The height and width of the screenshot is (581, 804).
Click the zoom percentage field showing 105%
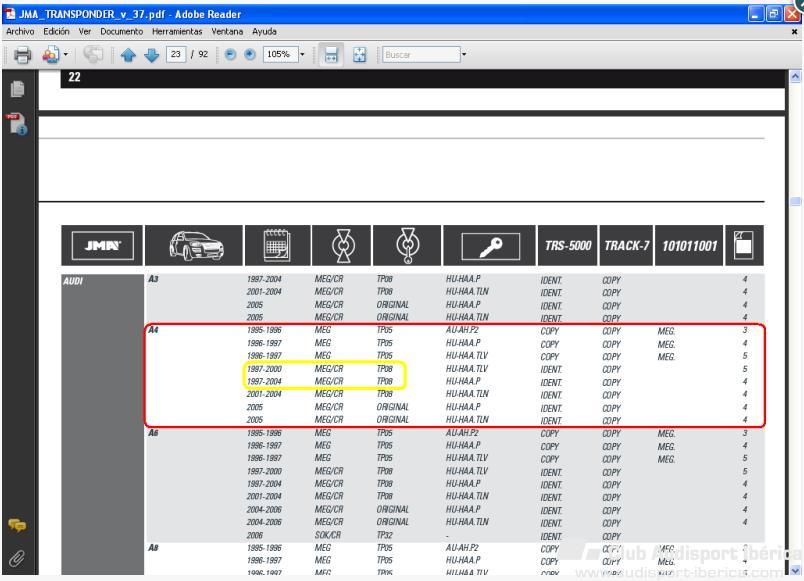tap(280, 54)
